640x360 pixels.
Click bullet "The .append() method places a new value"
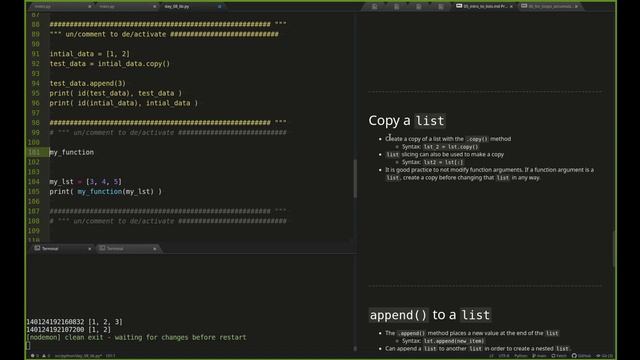tap(472, 333)
